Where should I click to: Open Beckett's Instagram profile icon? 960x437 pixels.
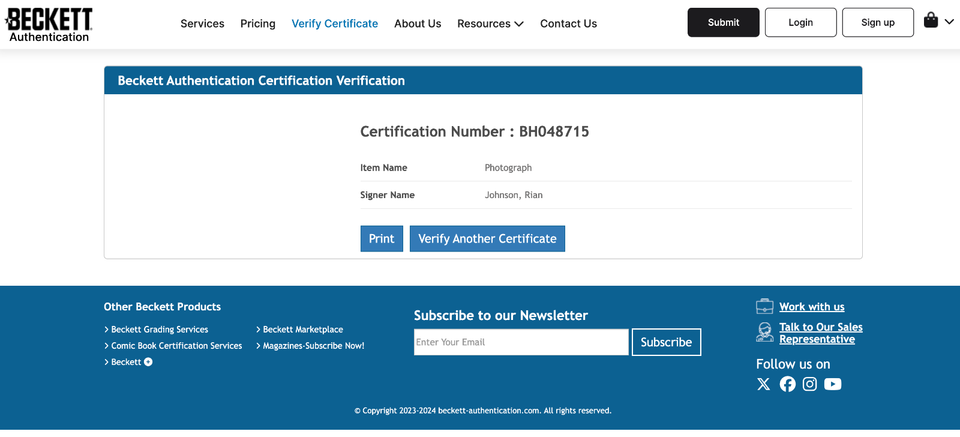810,384
